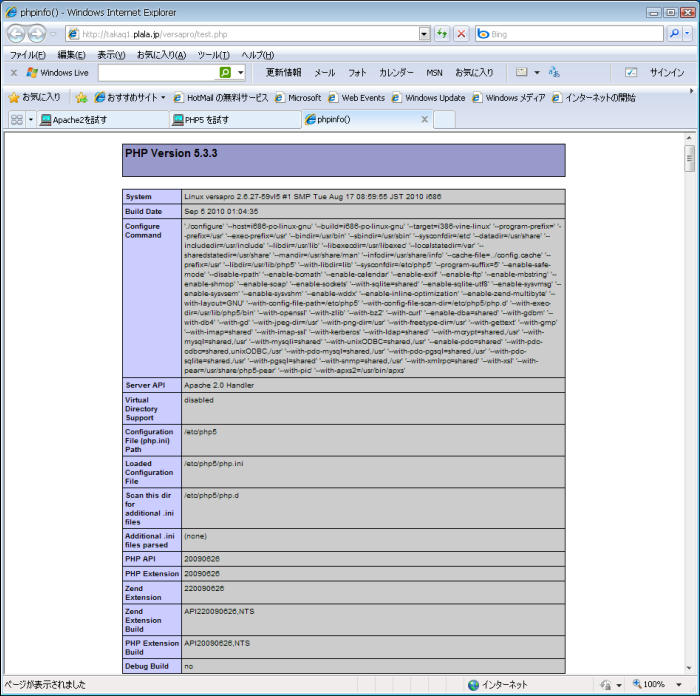Click the Refresh page icon
This screenshot has width=700, height=696.
[x=442, y=34]
